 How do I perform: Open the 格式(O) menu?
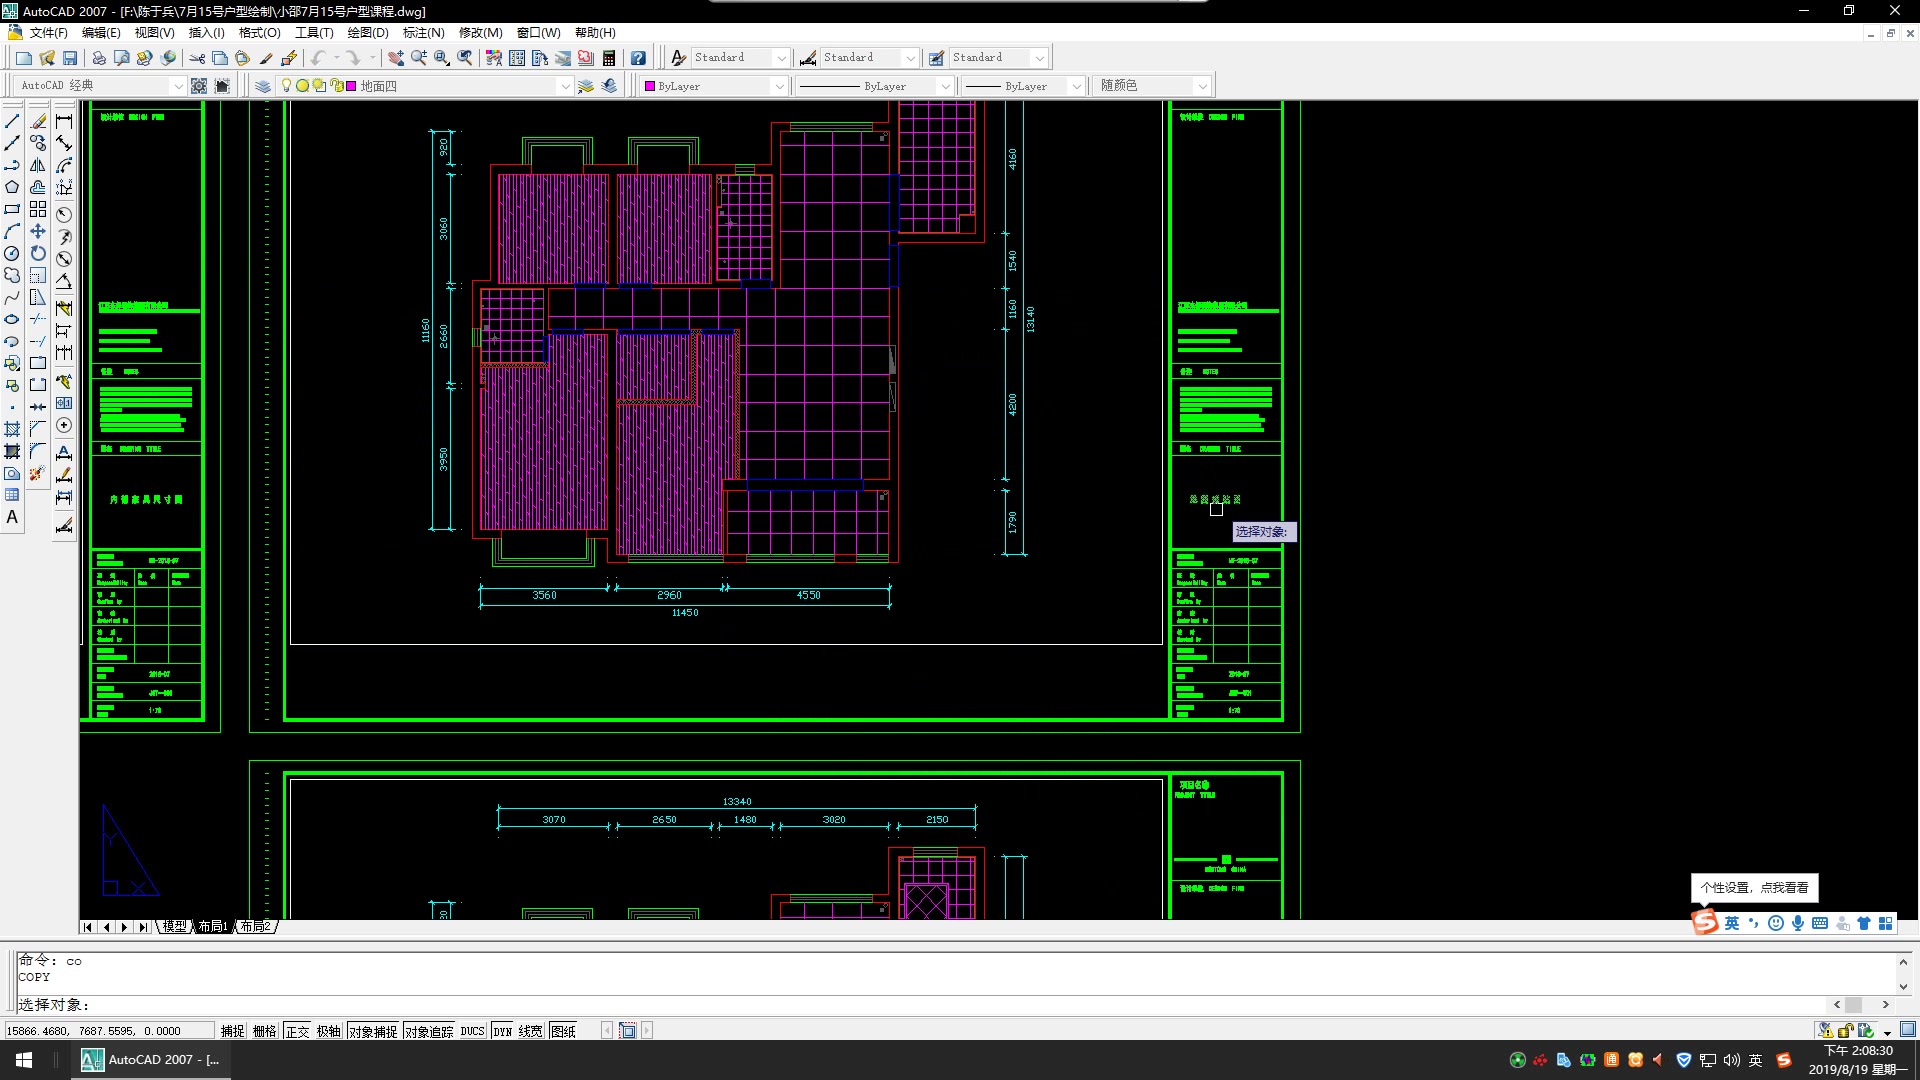(x=260, y=33)
